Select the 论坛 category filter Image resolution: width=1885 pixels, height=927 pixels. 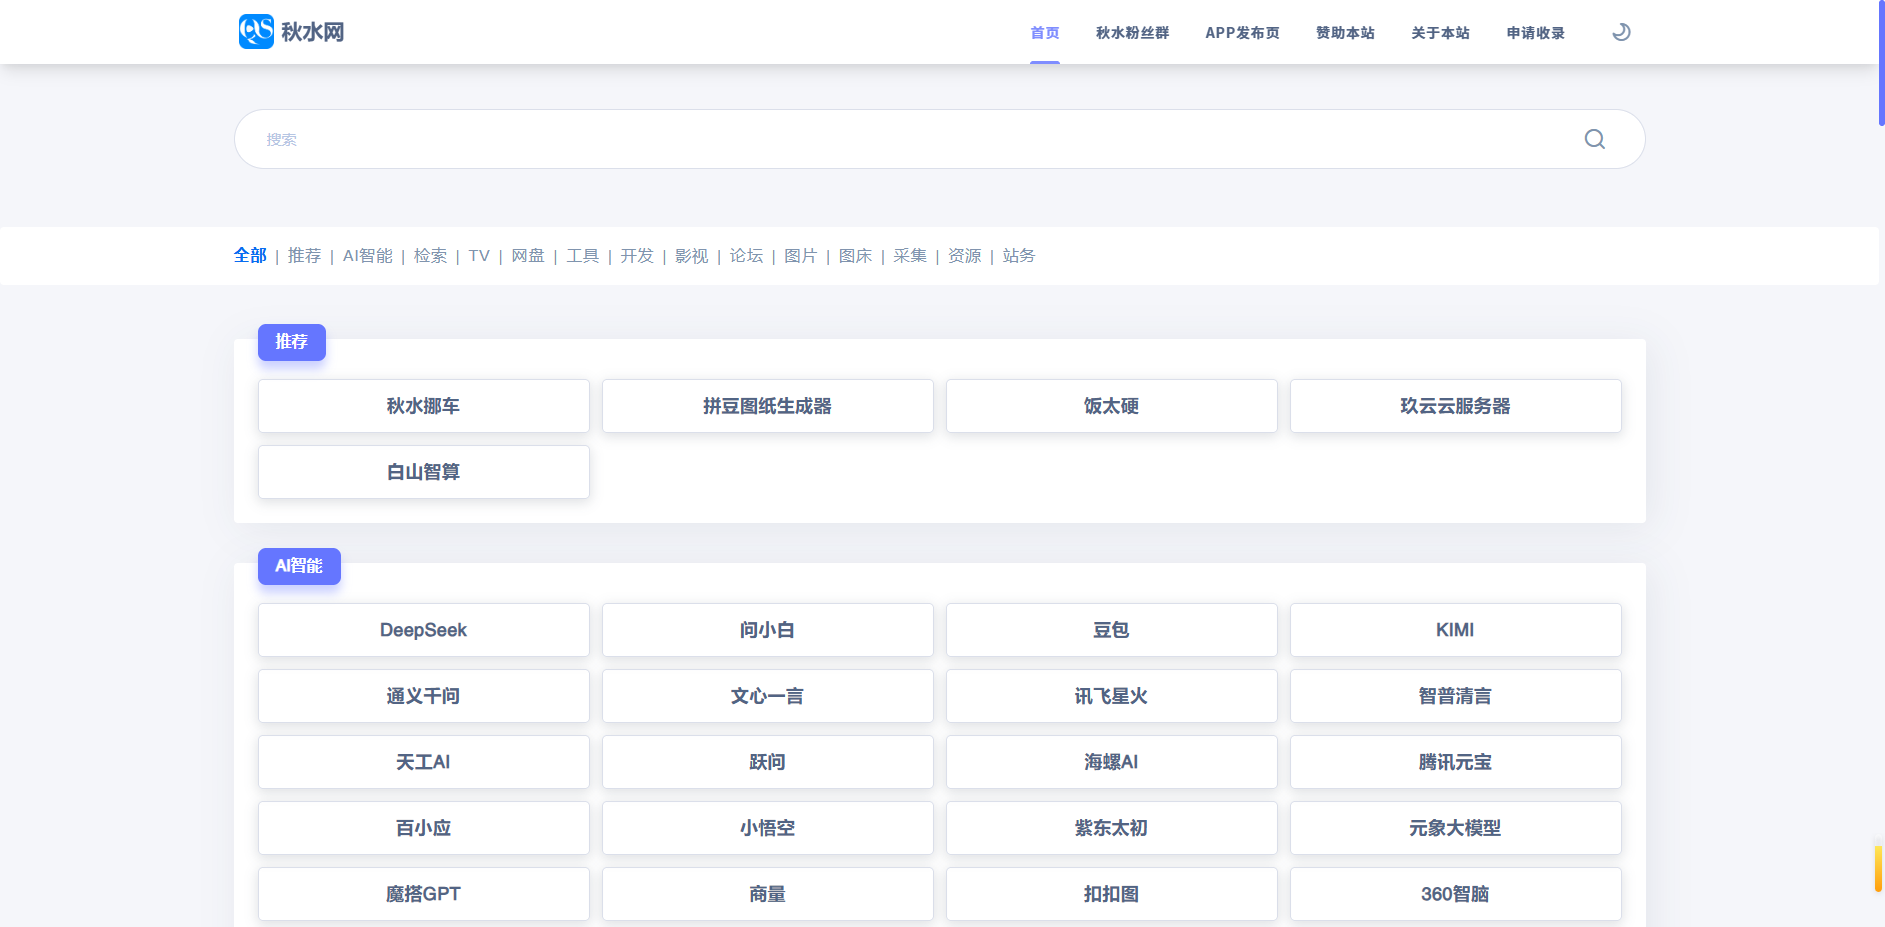pos(746,256)
